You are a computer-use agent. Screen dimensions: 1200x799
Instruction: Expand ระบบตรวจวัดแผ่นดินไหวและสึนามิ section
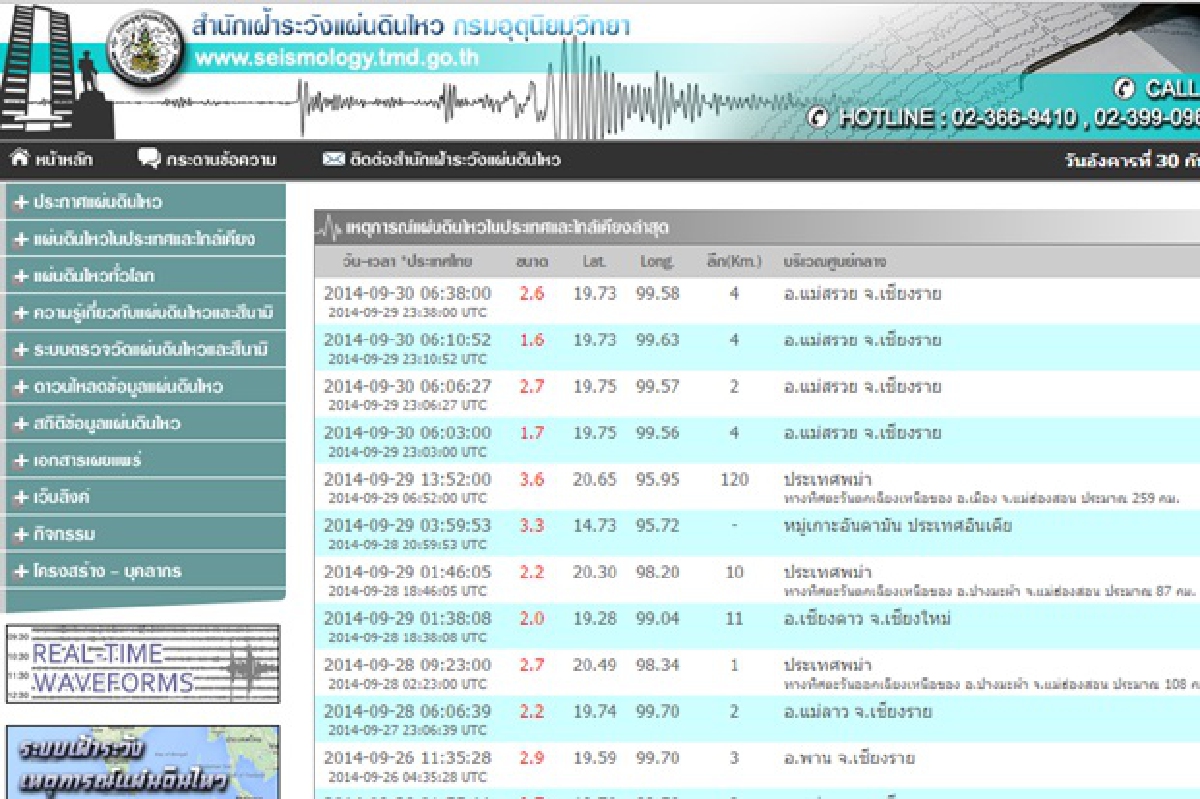click(x=145, y=350)
